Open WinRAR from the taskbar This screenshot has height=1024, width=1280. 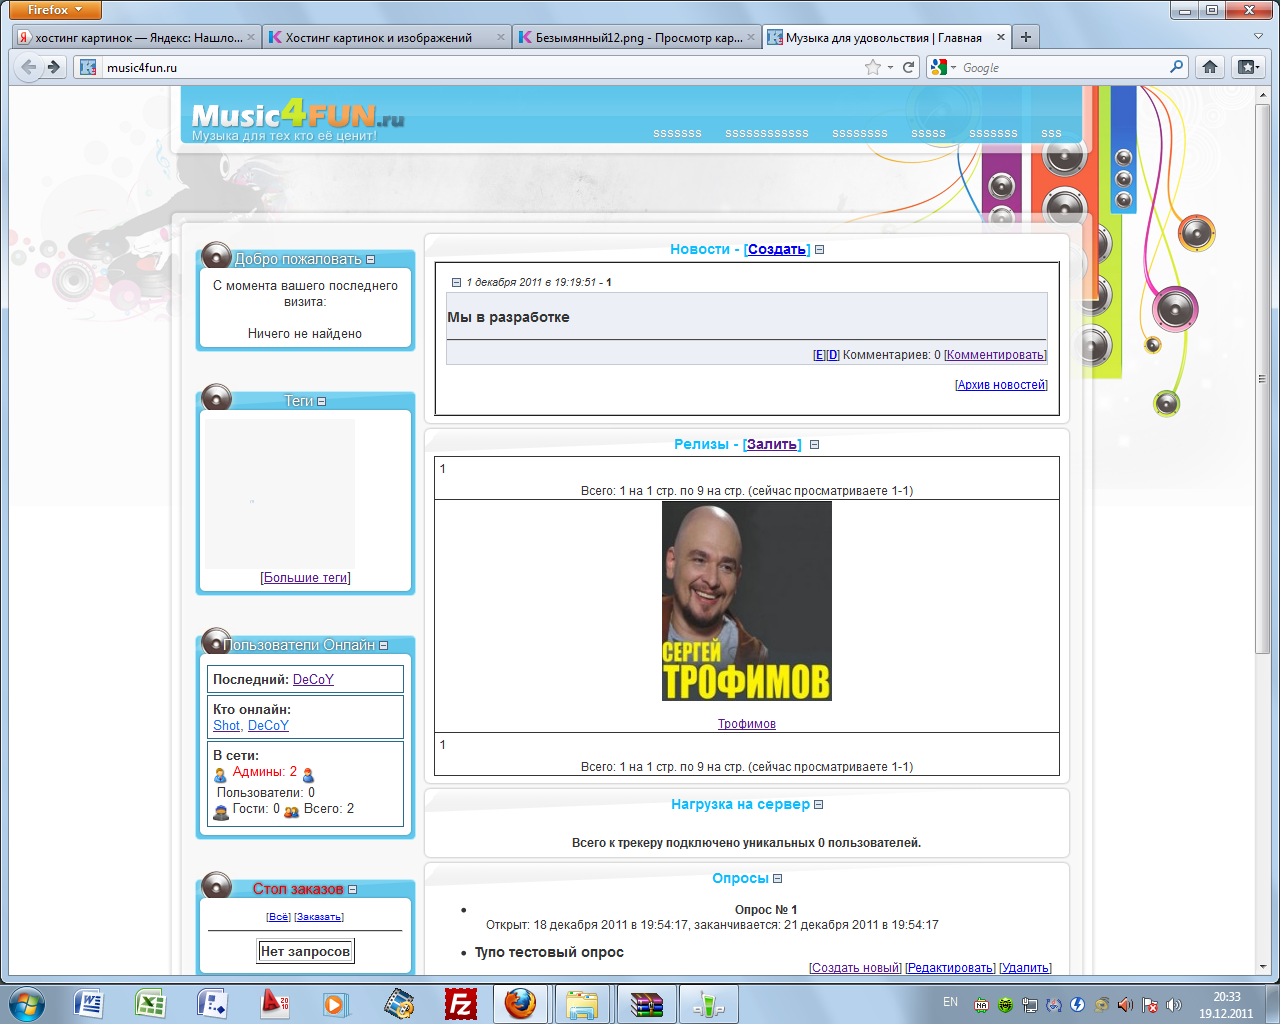click(646, 1003)
